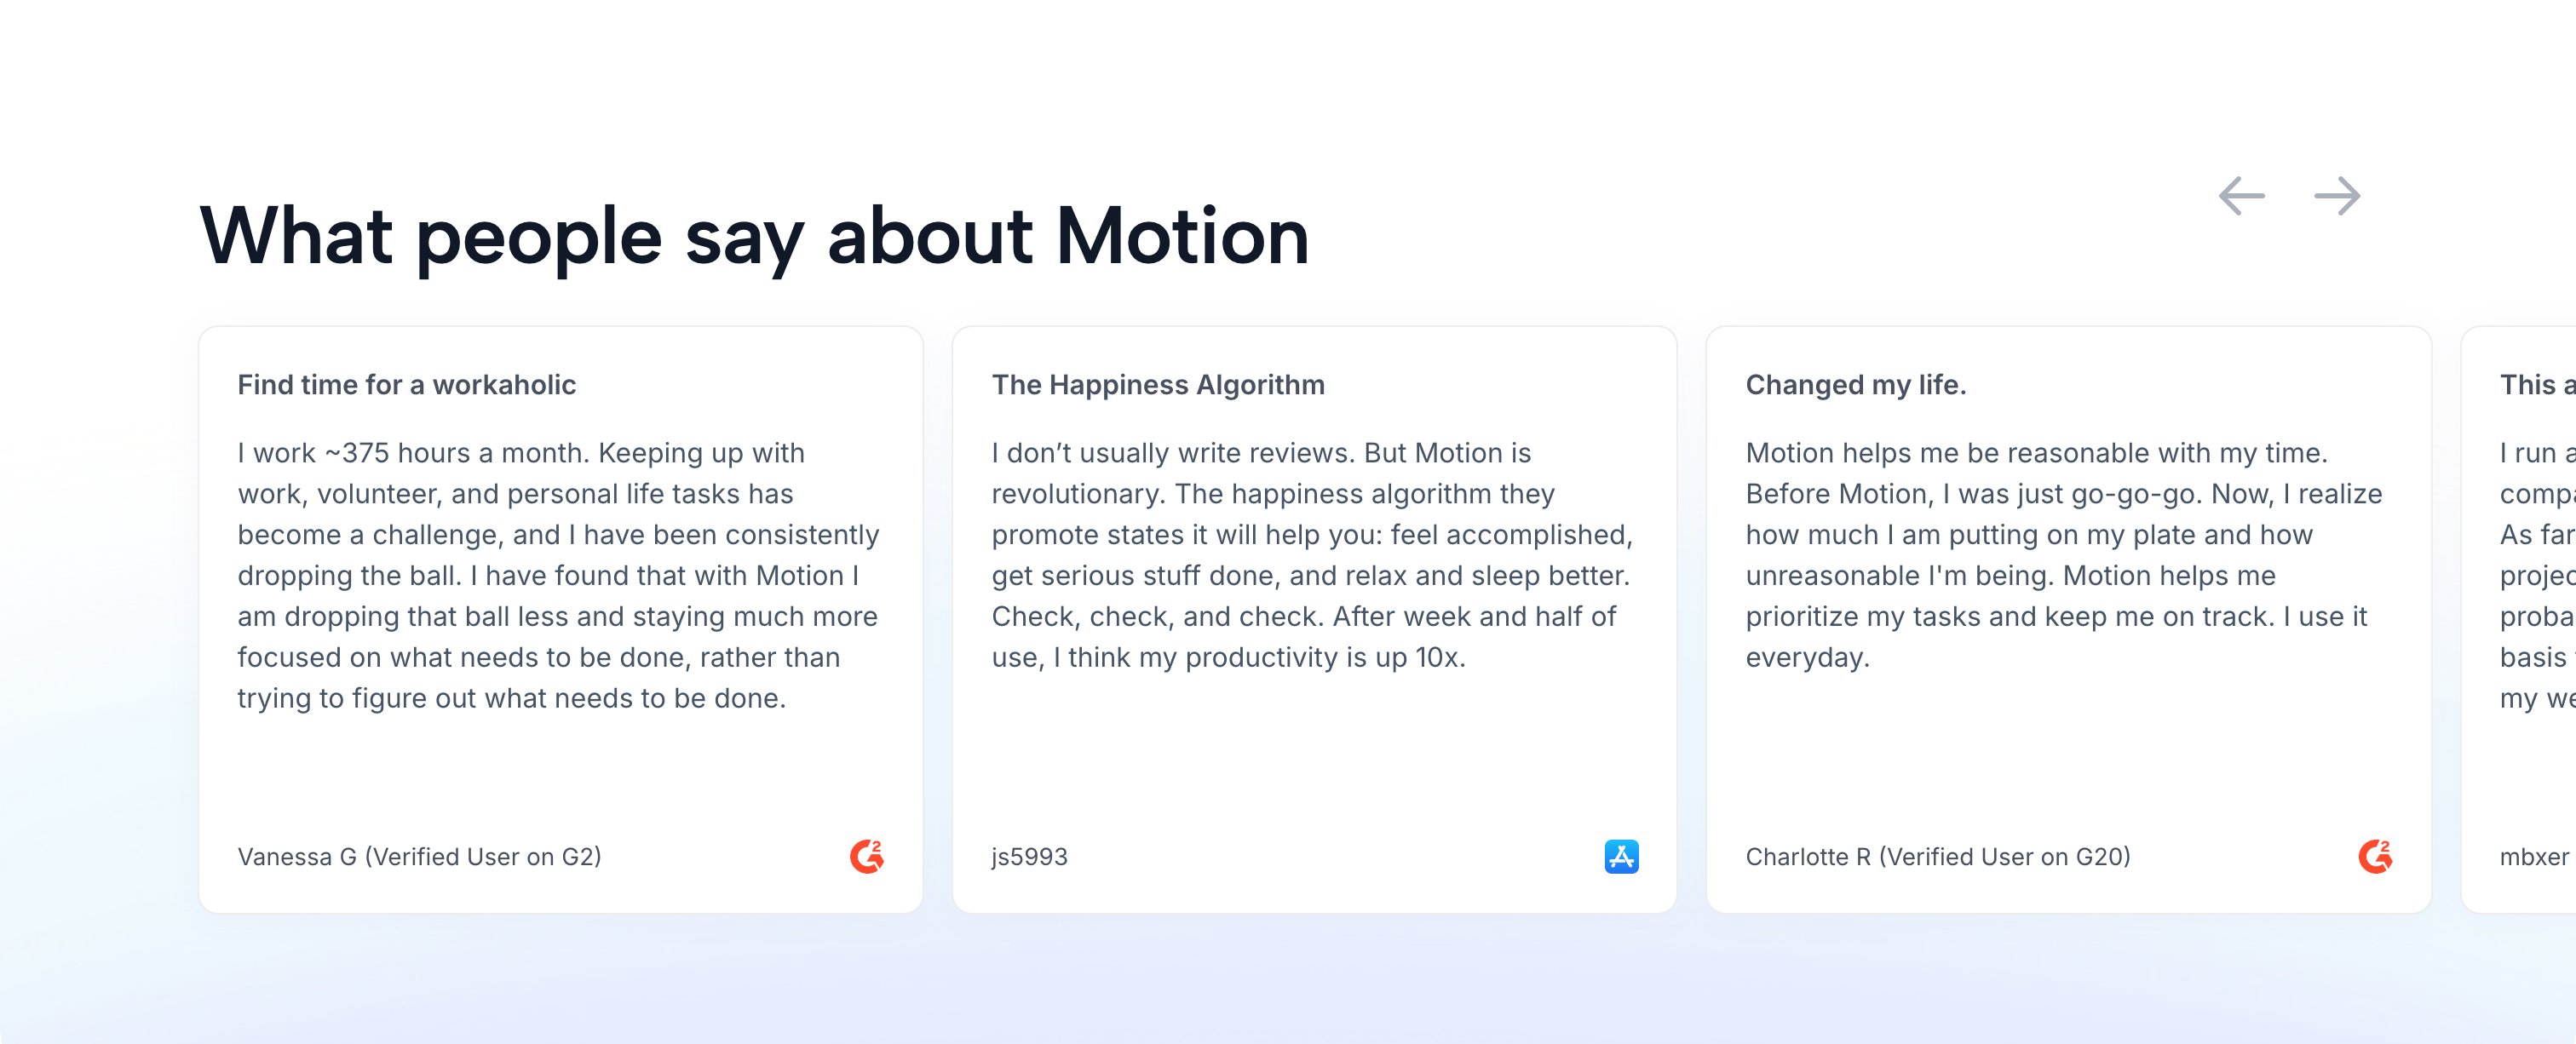Click the previous testimonial left arrow
The height and width of the screenshot is (1044, 2576).
2241,196
